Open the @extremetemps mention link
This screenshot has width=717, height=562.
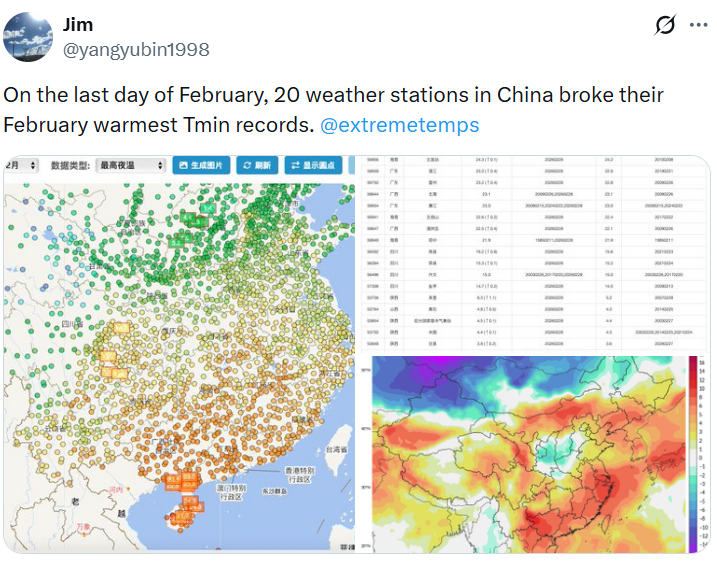[399, 125]
